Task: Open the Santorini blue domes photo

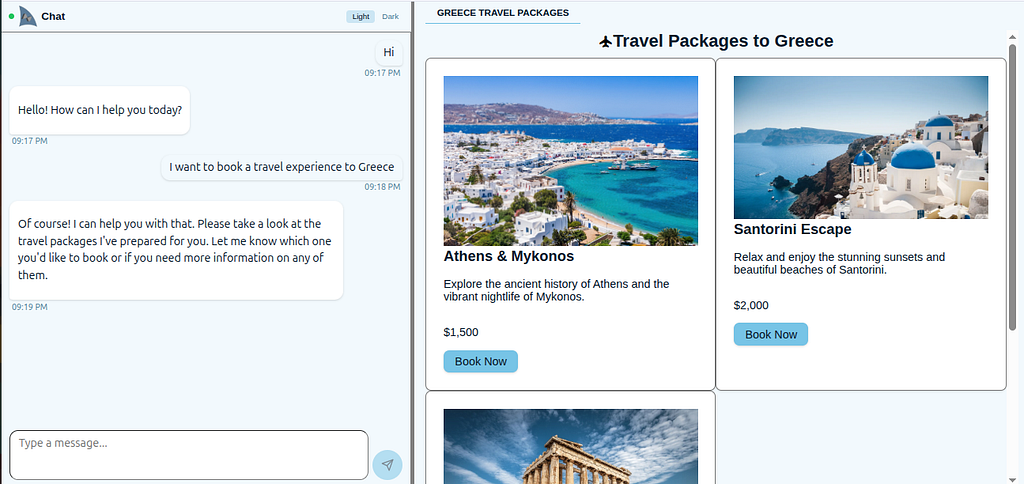Action: click(x=861, y=147)
